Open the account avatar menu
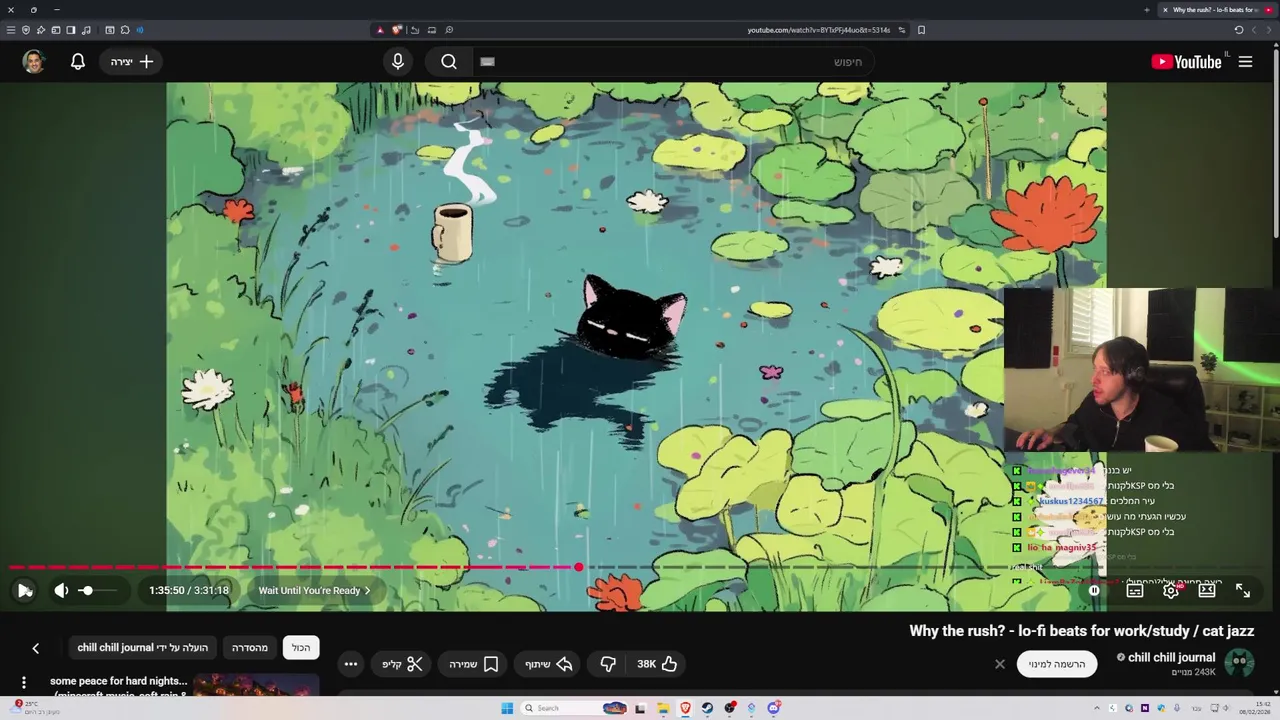 (x=34, y=62)
